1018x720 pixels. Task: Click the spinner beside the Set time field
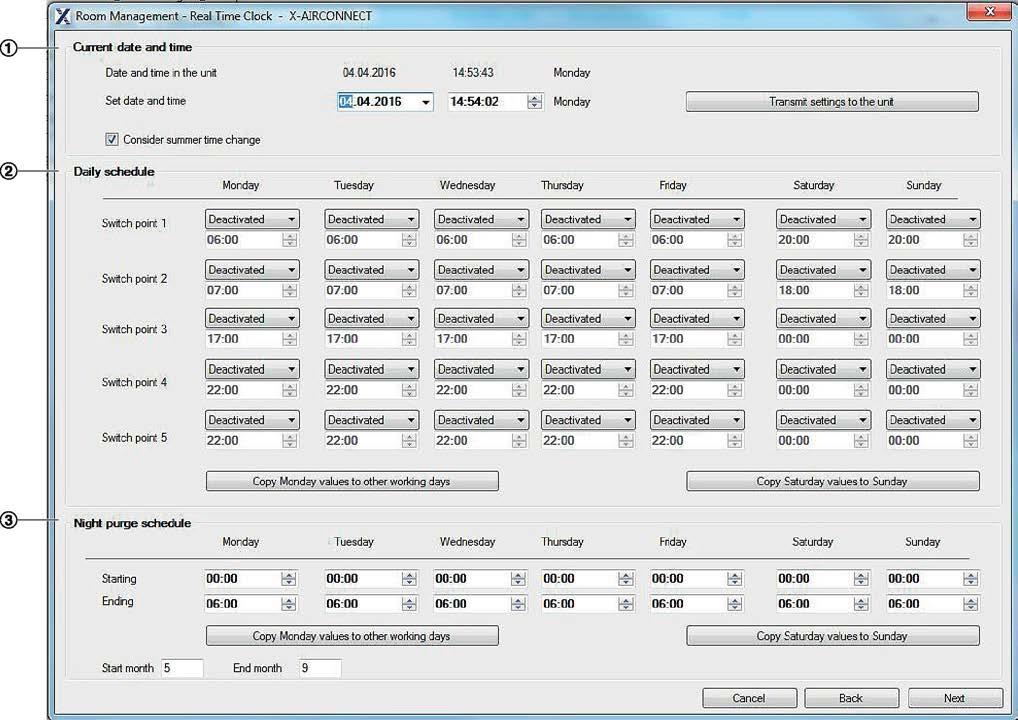pyautogui.click(x=535, y=102)
